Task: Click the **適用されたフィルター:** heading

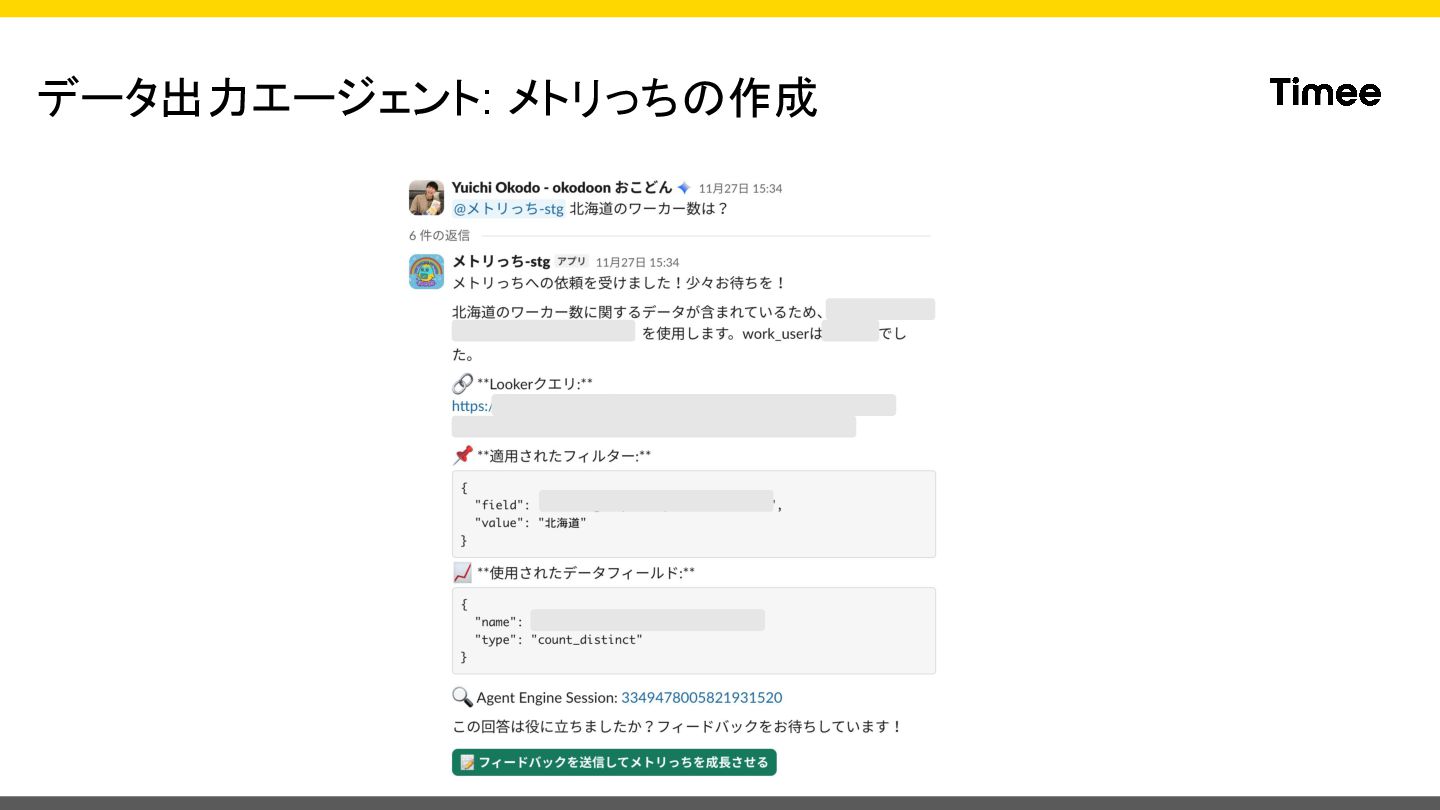Action: click(564, 456)
